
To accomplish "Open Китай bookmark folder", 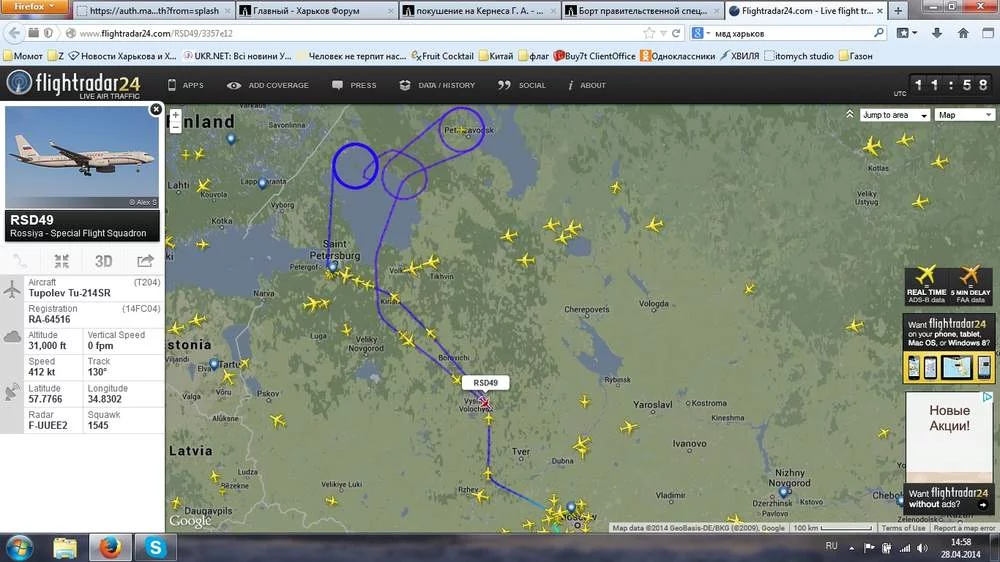I will [x=496, y=56].
